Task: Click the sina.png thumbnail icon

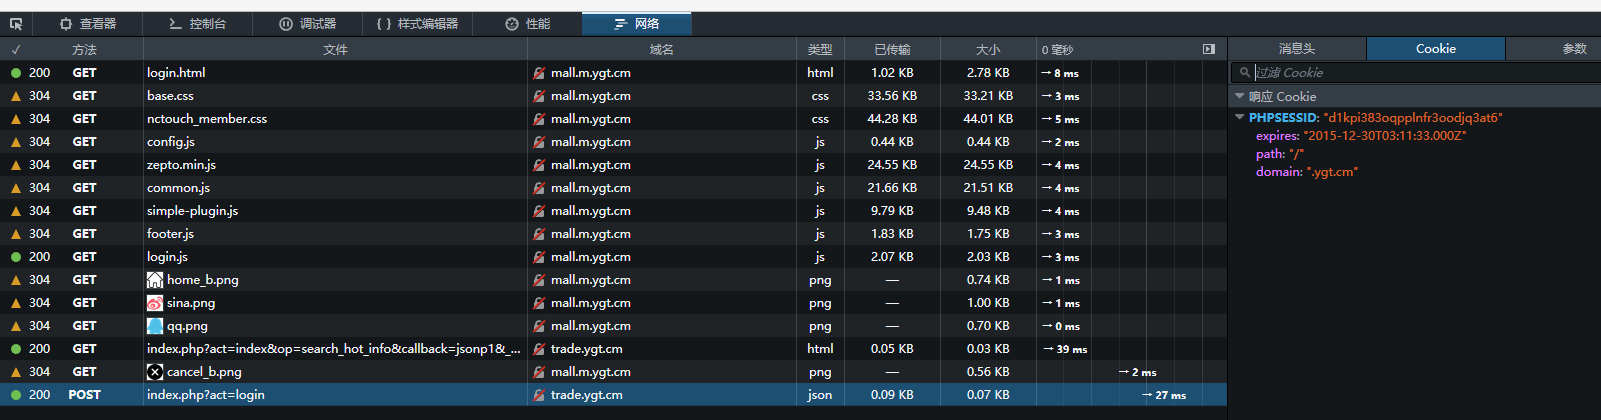Action: click(155, 303)
